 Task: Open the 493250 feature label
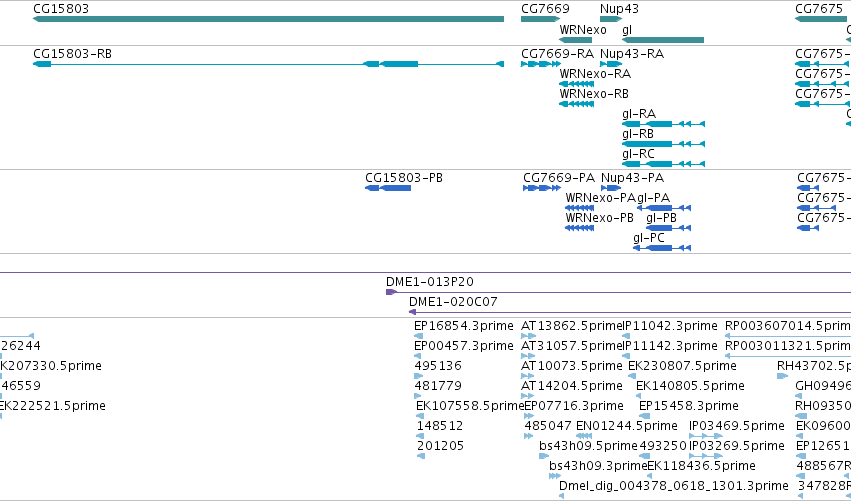click(x=663, y=446)
